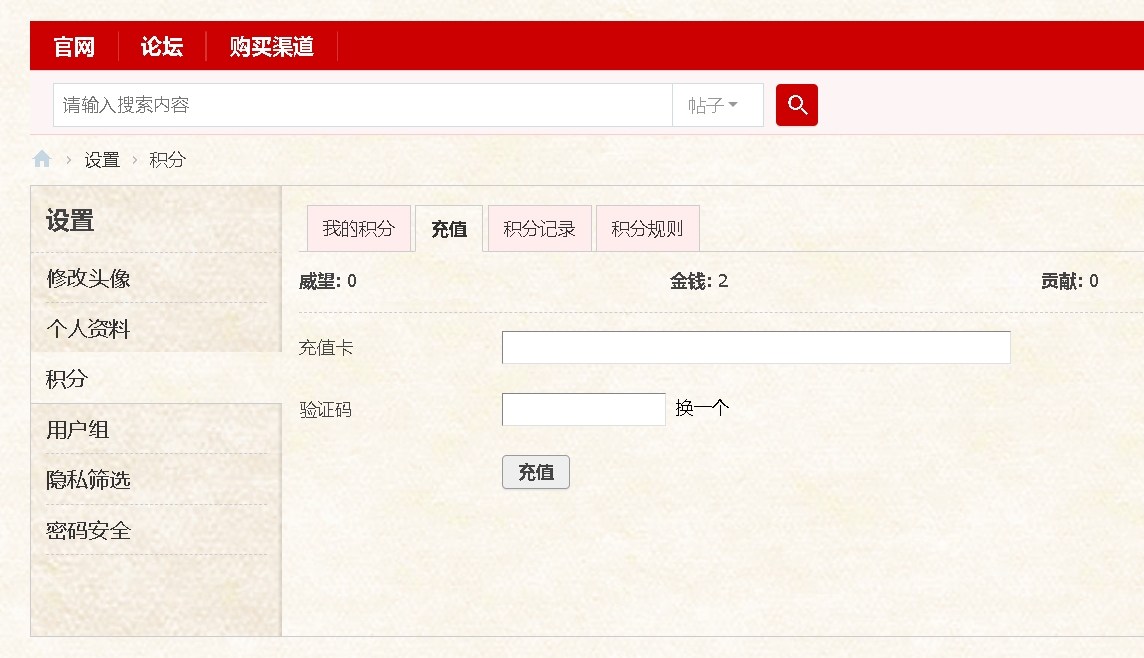Click the home icon in breadcrumb

(x=42, y=160)
